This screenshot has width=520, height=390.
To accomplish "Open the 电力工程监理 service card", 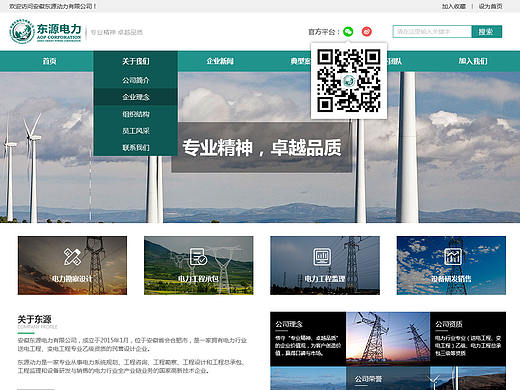I will click(x=325, y=265).
